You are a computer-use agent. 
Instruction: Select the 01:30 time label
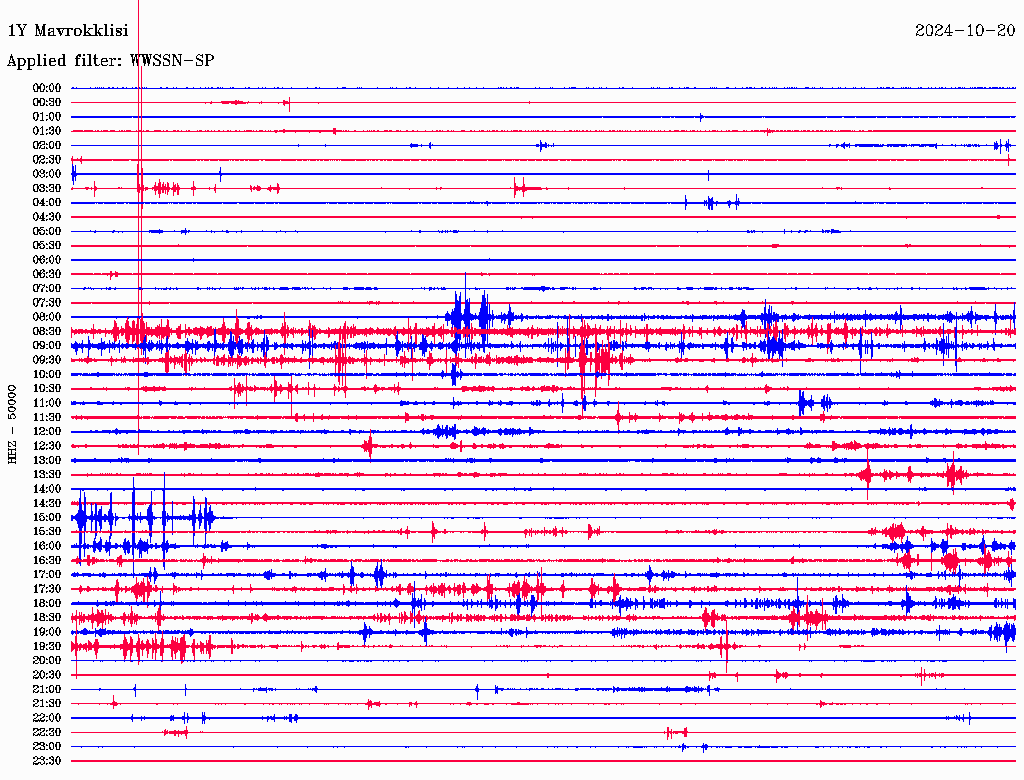[x=47, y=131]
